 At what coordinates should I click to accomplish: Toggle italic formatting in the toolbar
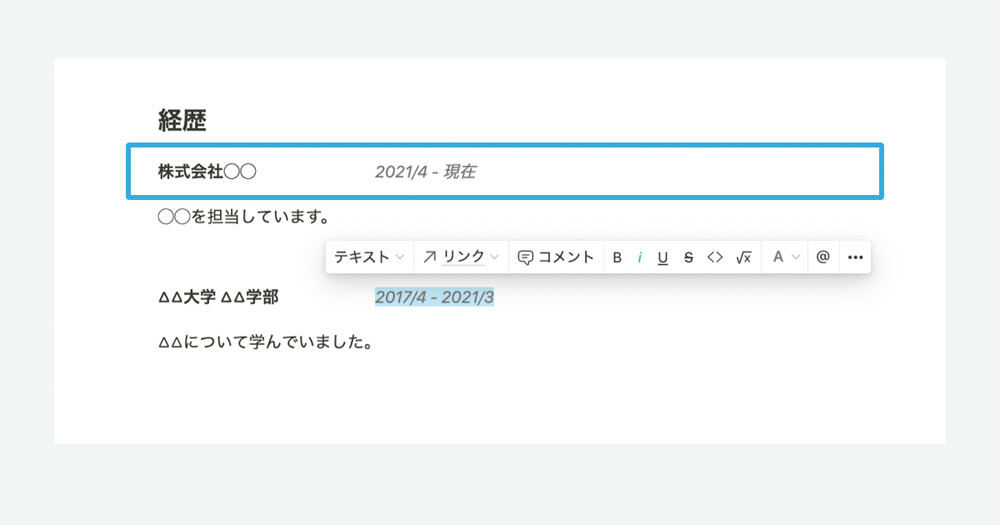pyautogui.click(x=640, y=257)
